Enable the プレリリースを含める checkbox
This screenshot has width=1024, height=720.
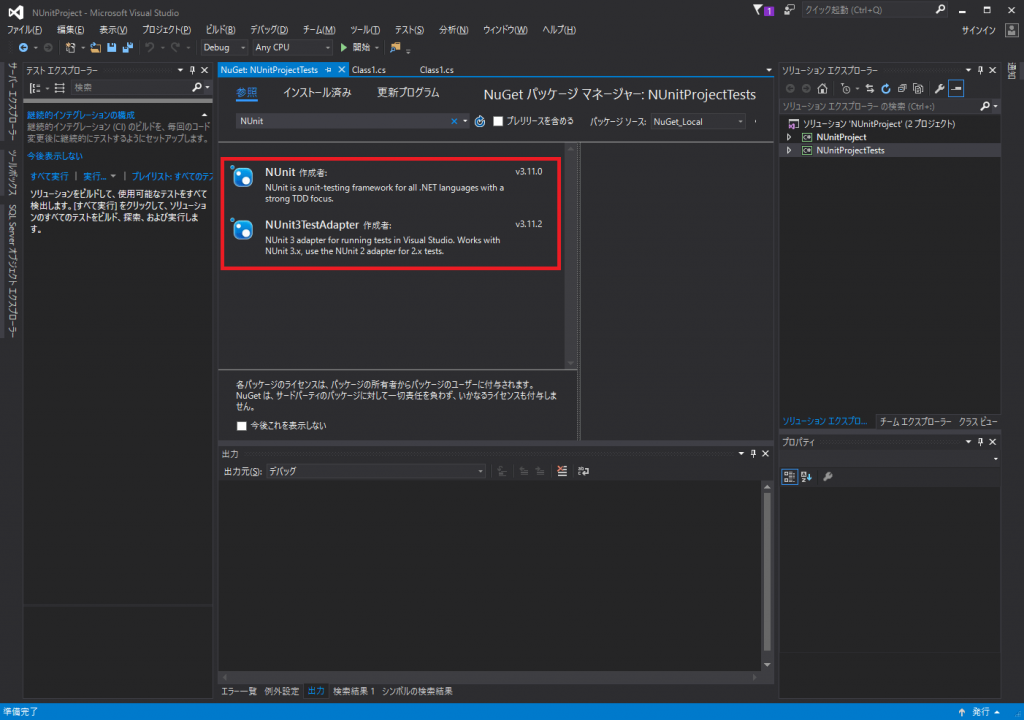(x=499, y=120)
